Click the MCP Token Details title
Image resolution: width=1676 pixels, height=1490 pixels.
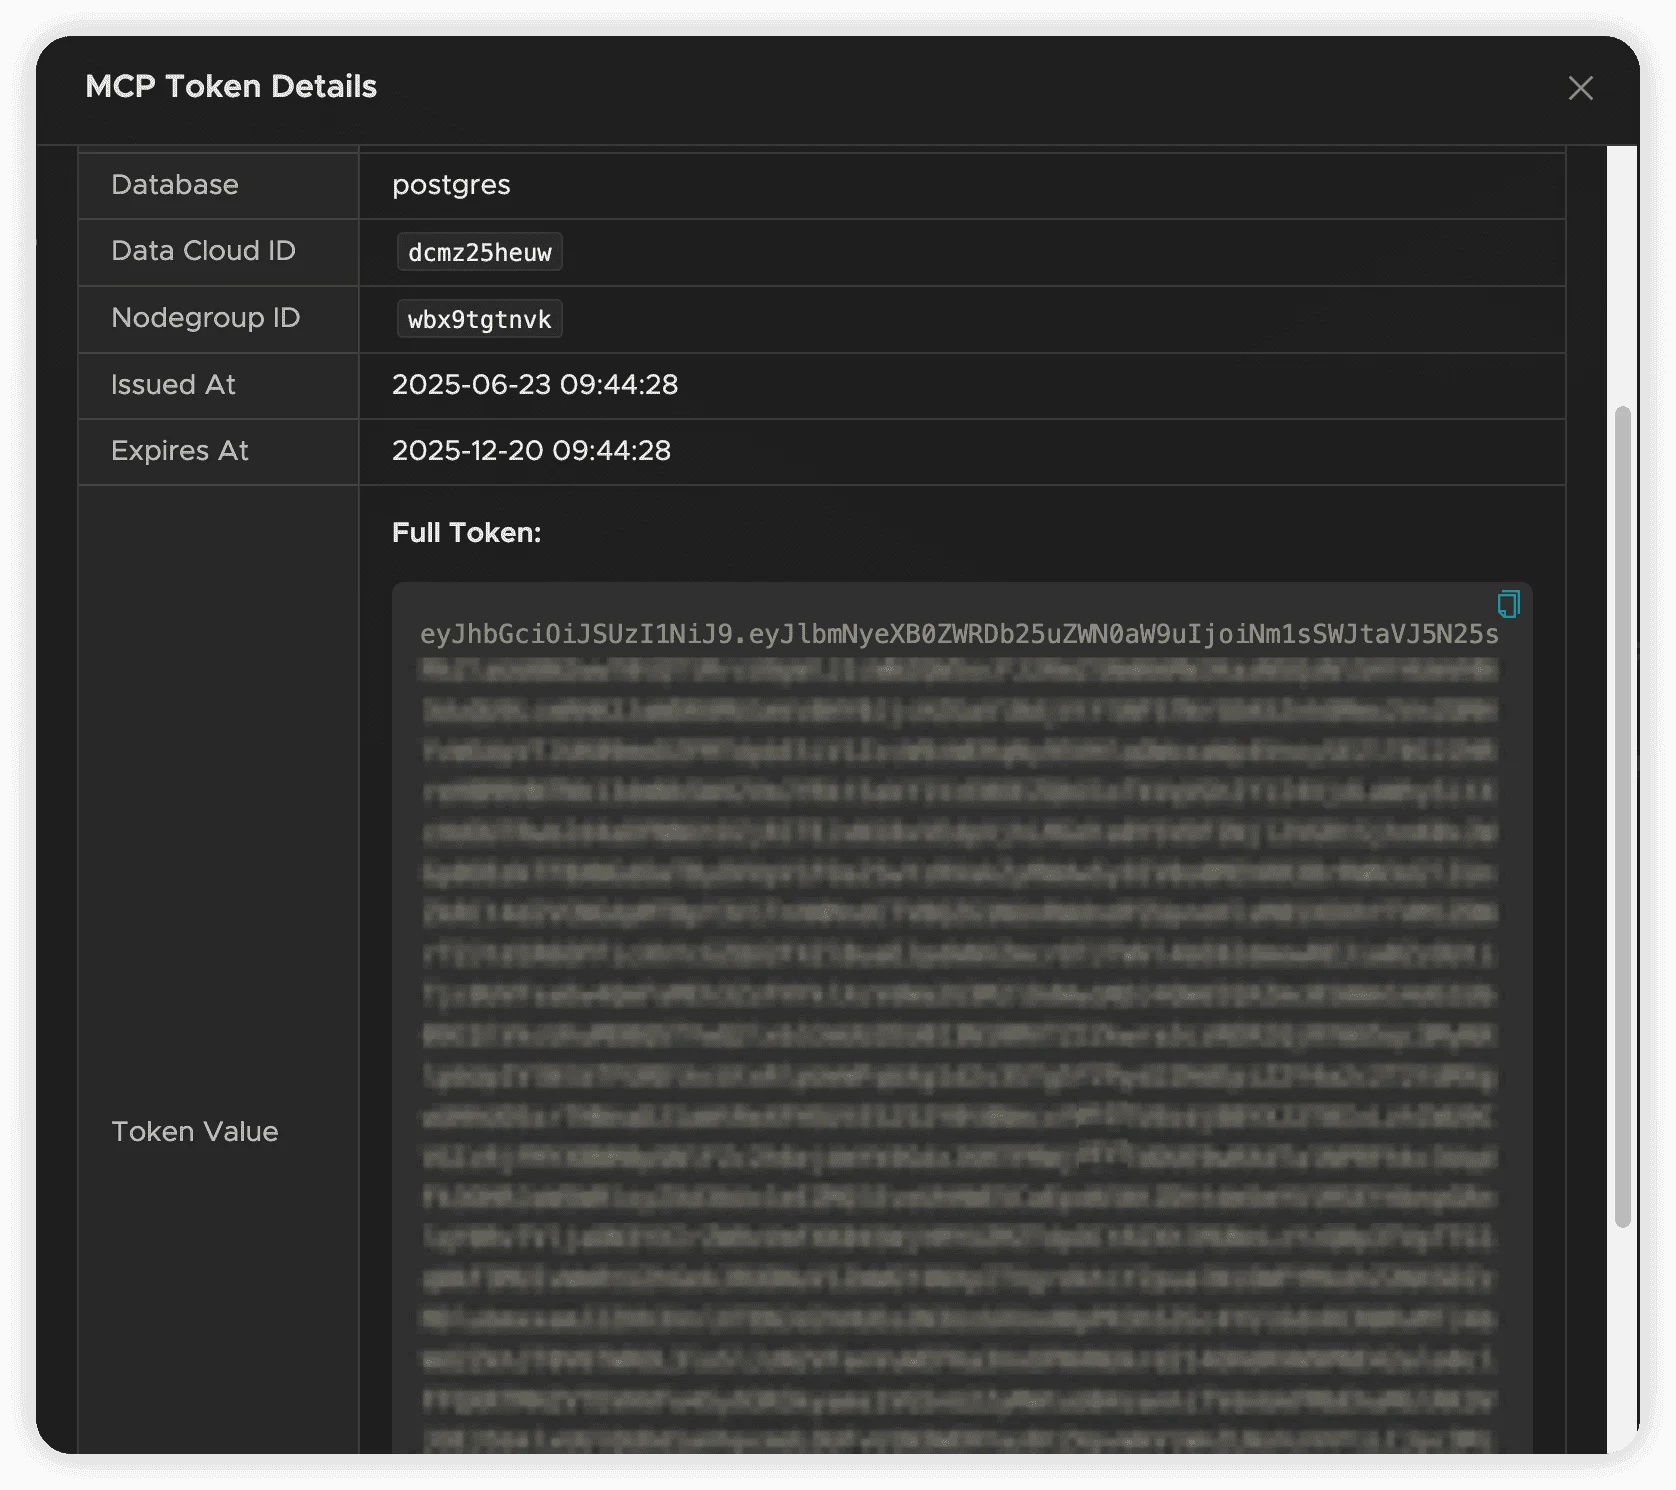(x=231, y=87)
